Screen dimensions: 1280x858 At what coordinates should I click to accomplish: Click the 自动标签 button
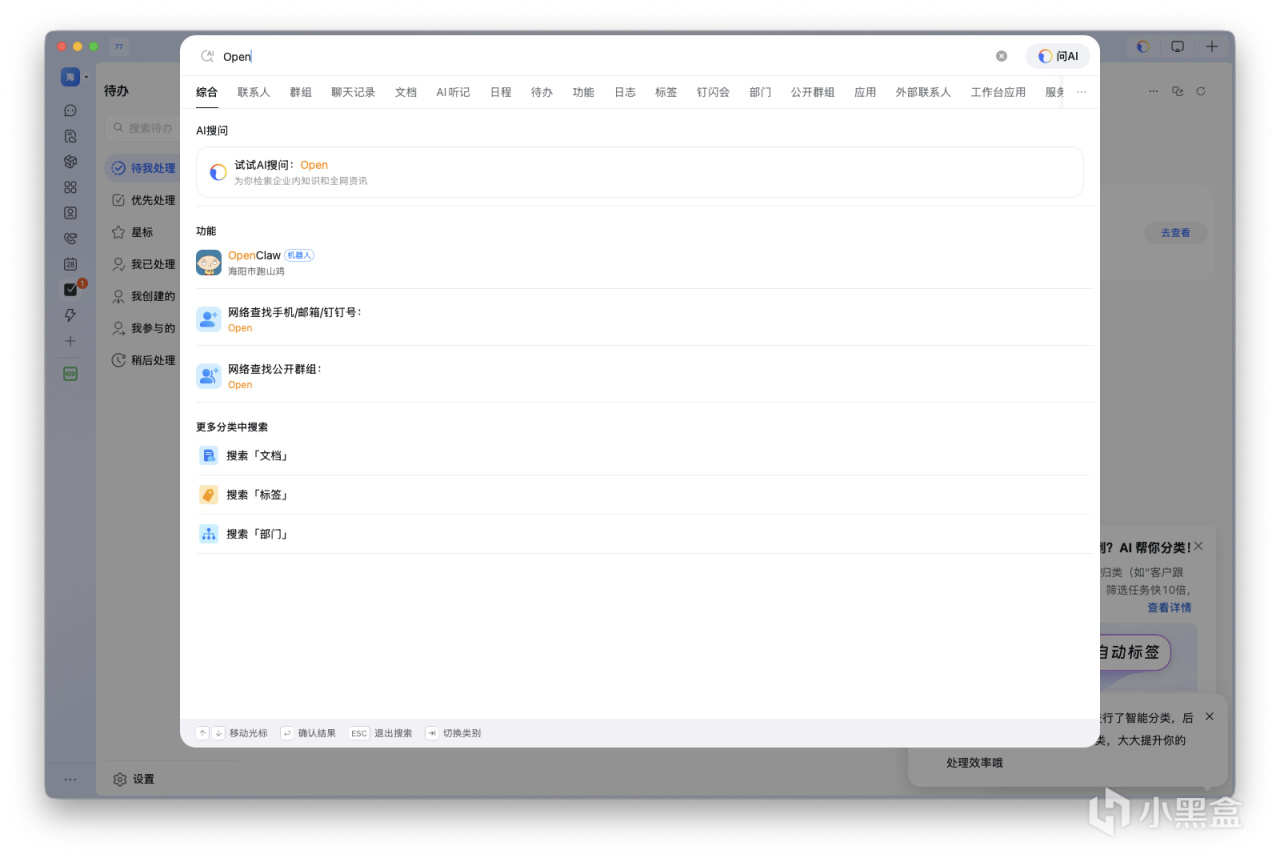(1133, 652)
